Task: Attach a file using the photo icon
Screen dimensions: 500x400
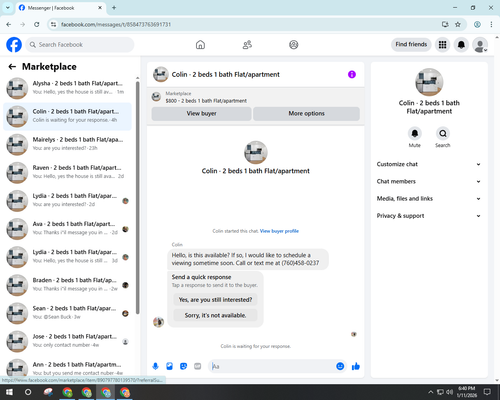Action: tap(169, 366)
